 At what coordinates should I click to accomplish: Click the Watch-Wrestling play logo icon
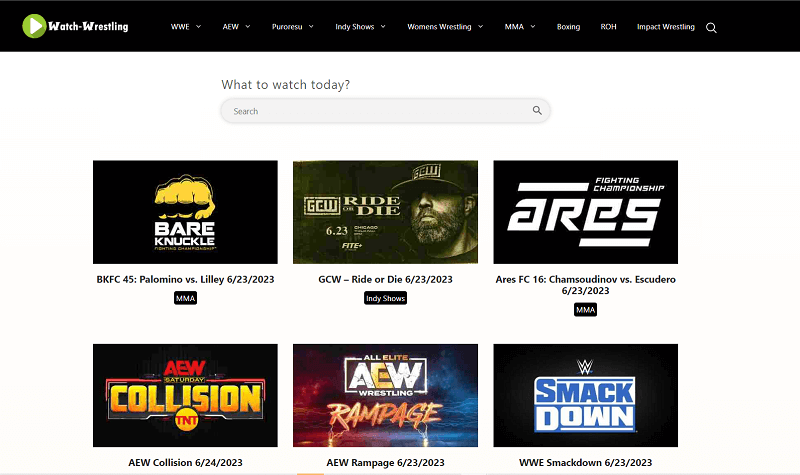34,26
